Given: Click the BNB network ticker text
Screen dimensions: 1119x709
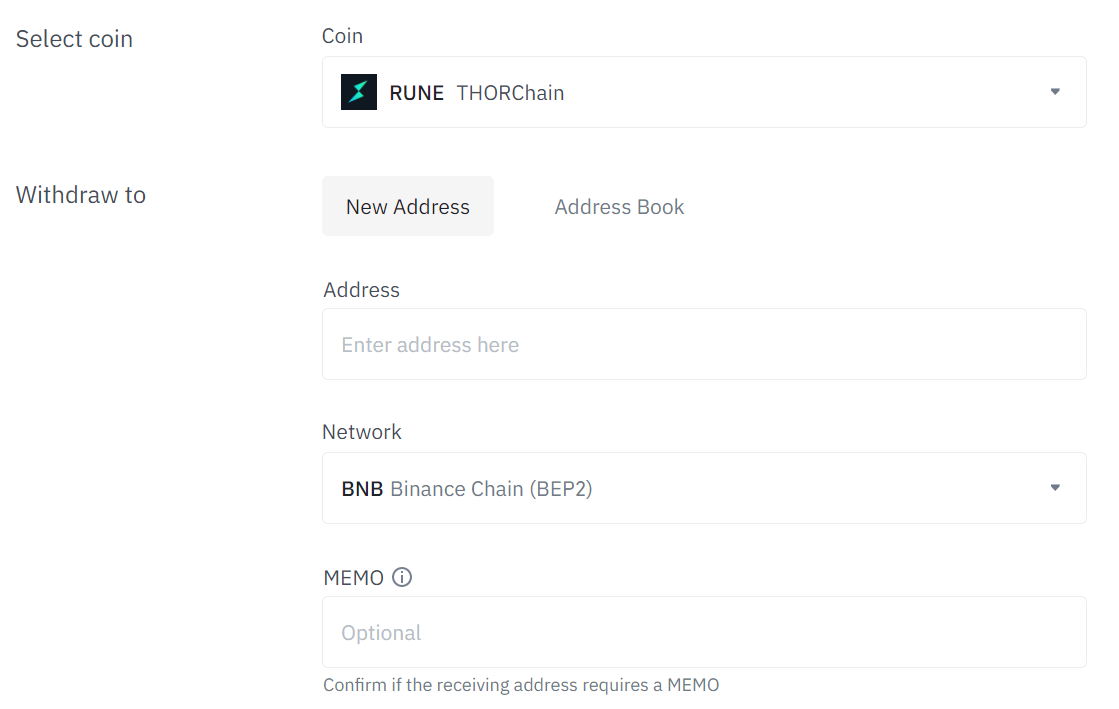Looking at the screenshot, I should [362, 489].
